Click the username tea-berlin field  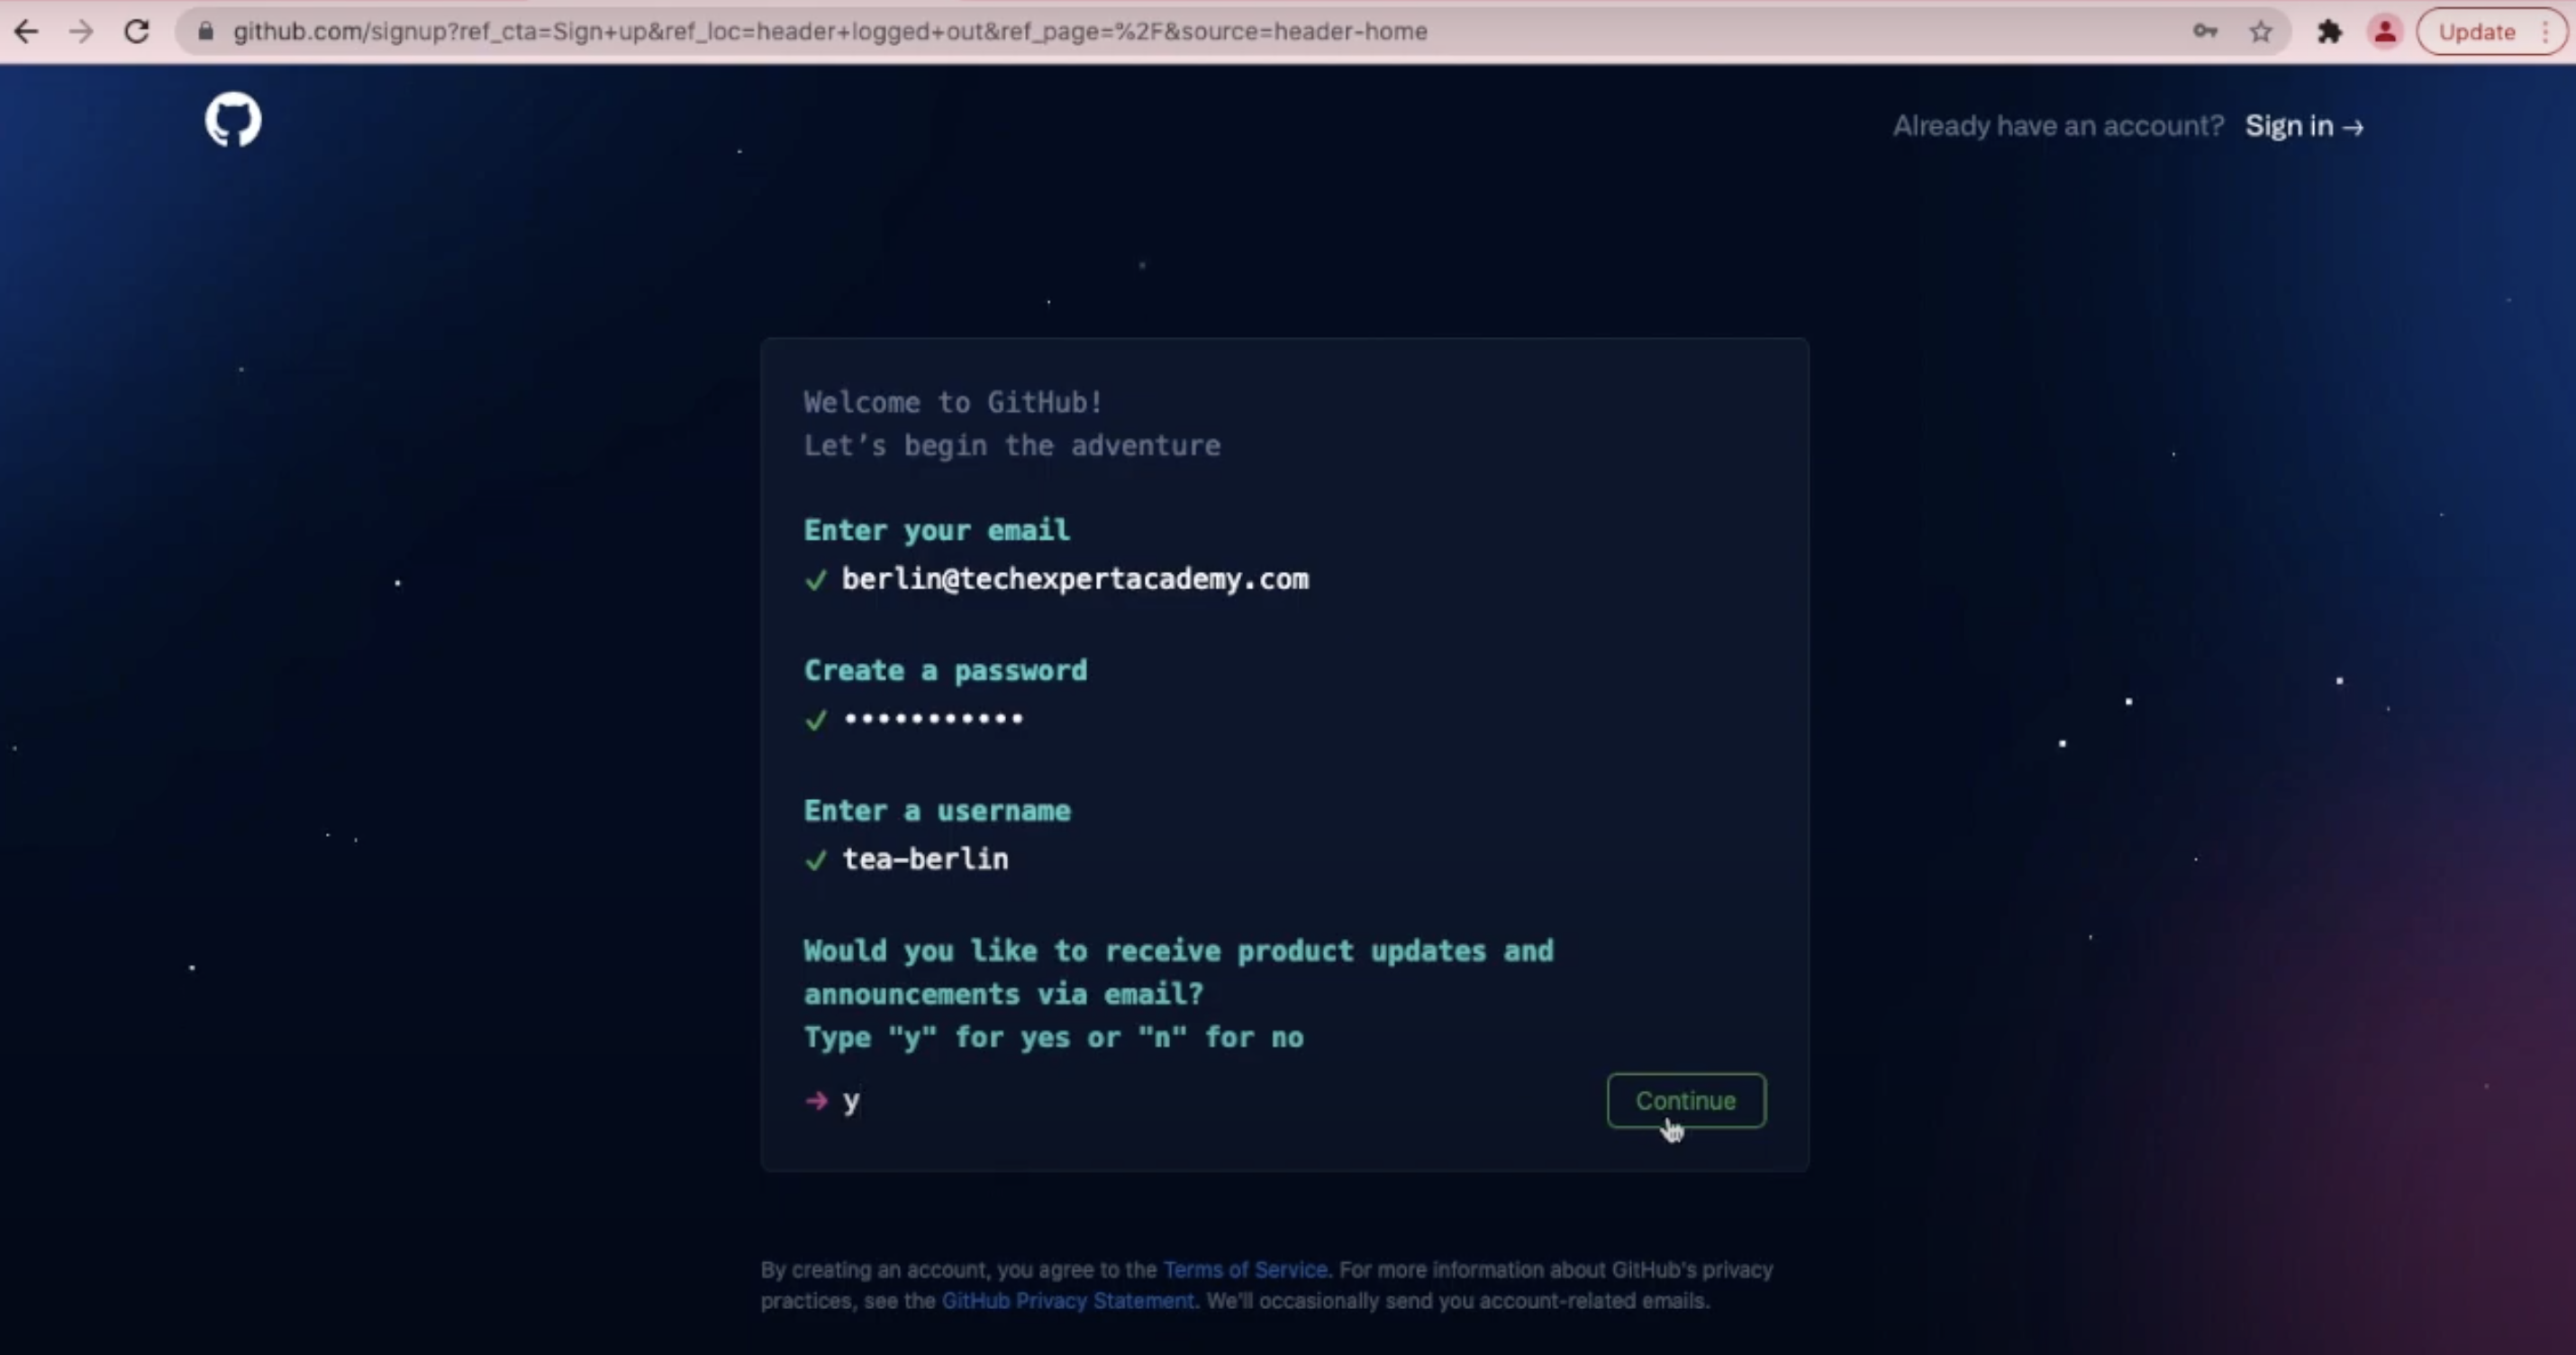[x=925, y=859]
